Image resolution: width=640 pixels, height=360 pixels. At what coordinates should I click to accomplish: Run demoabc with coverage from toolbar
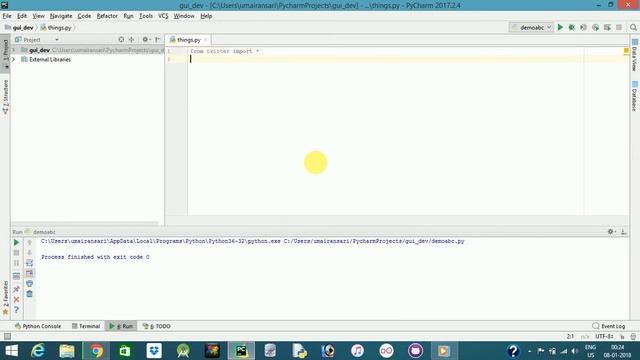click(584, 27)
